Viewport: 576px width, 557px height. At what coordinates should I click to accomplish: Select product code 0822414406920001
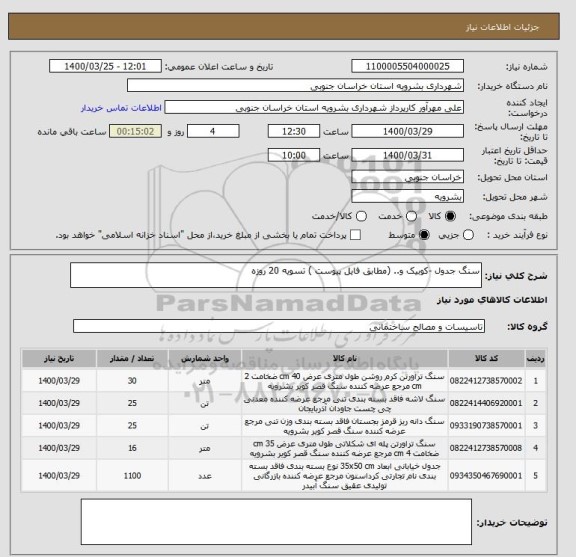486,403
